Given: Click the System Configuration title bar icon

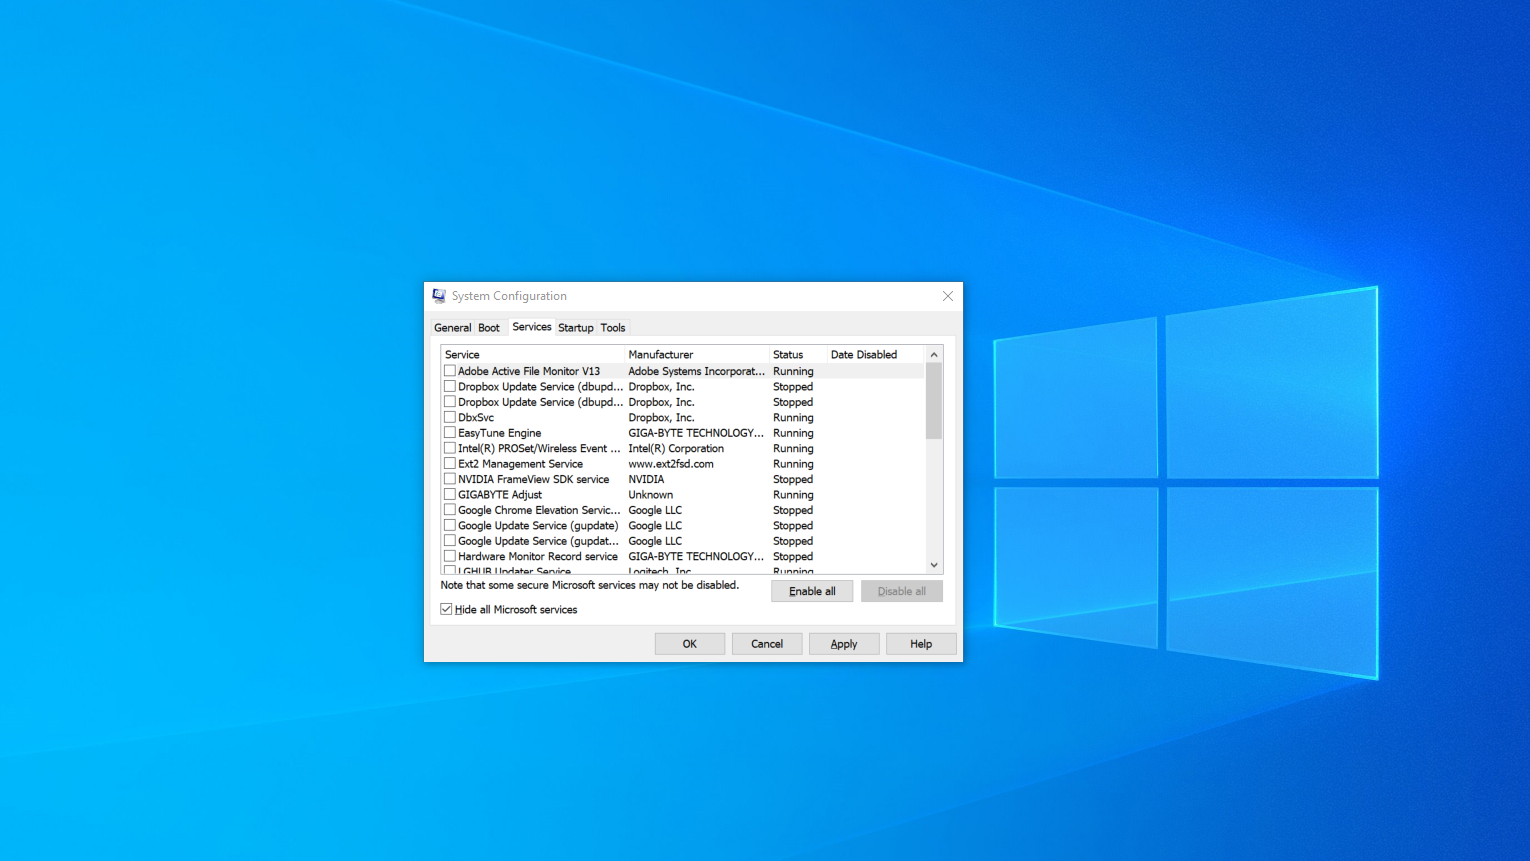Looking at the screenshot, I should point(439,295).
